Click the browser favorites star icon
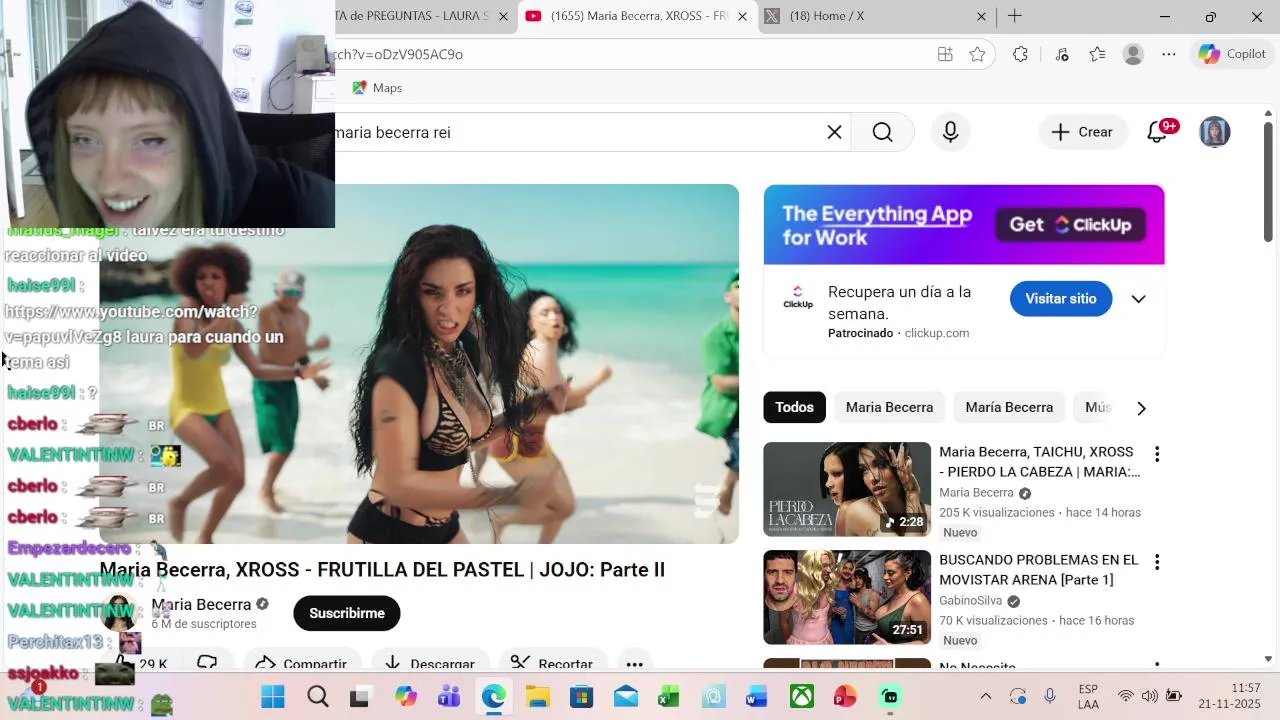Viewport: 1280px width, 720px height. (x=977, y=54)
